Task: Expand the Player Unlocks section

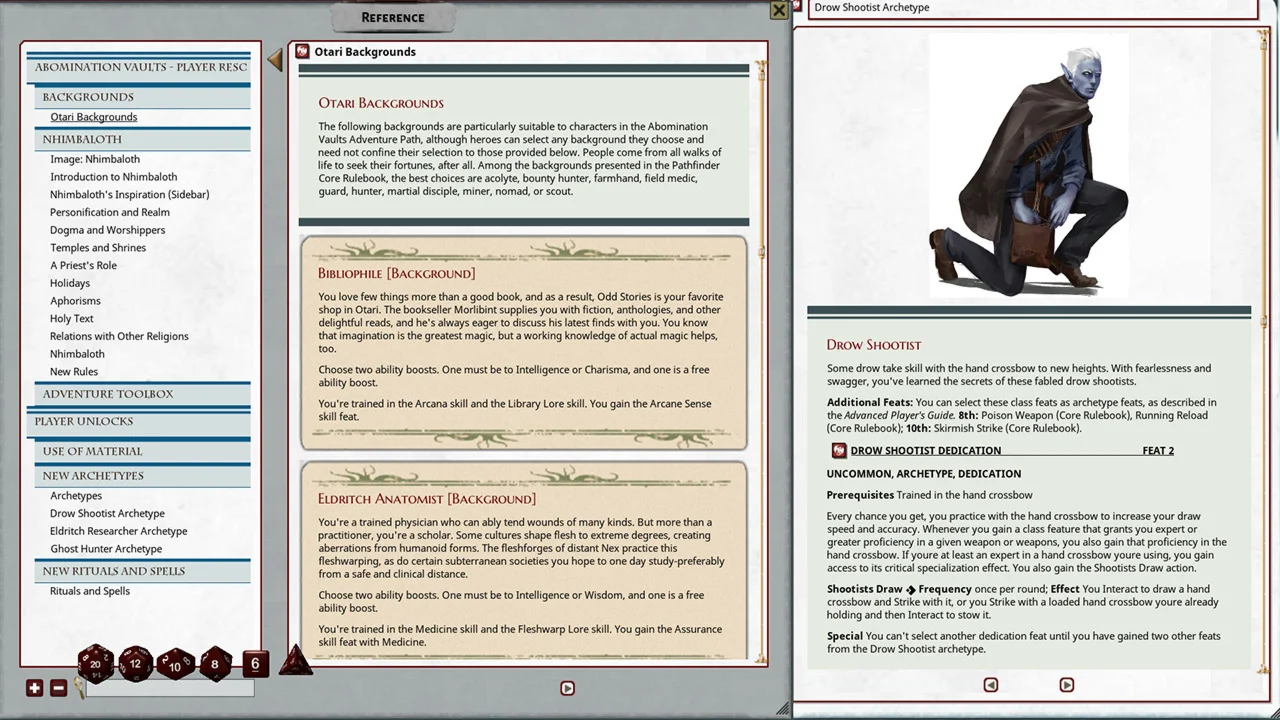Action: (139, 422)
